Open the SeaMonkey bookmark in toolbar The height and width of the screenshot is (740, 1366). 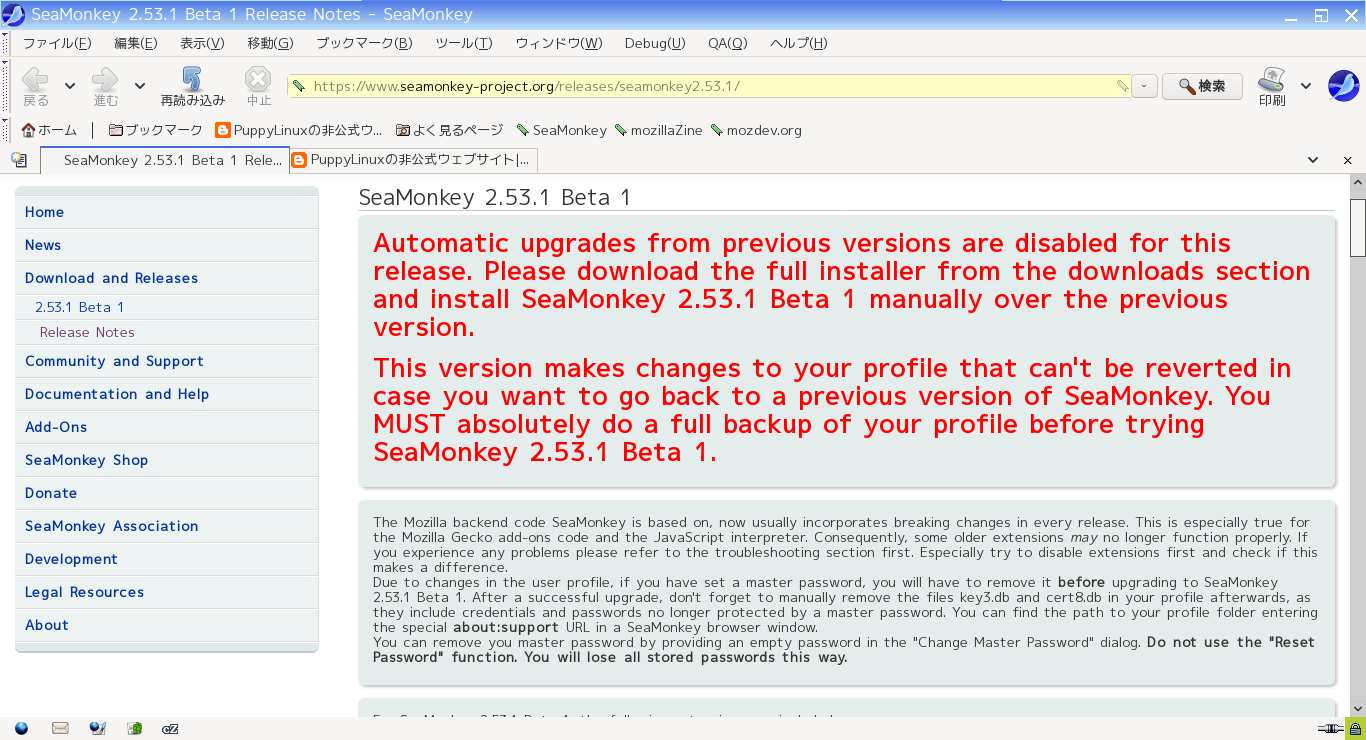[562, 130]
